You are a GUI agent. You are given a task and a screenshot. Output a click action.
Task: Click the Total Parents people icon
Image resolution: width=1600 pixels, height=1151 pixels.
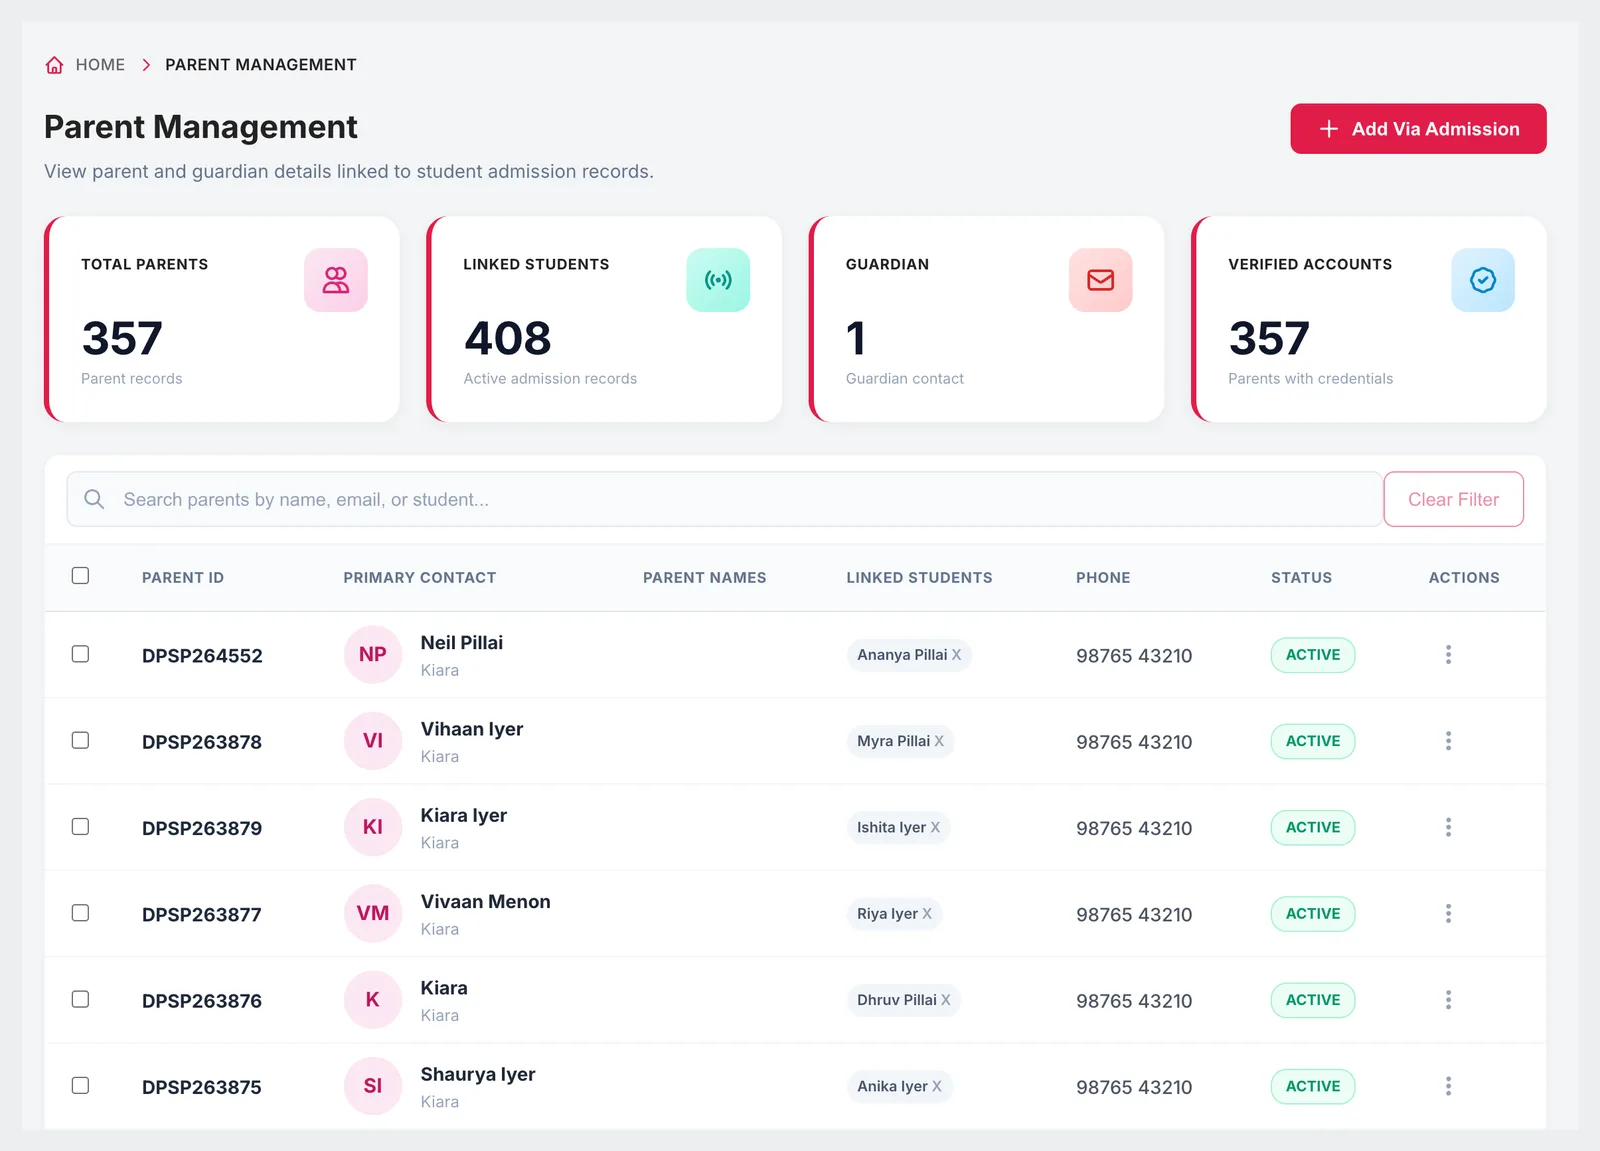(x=336, y=280)
